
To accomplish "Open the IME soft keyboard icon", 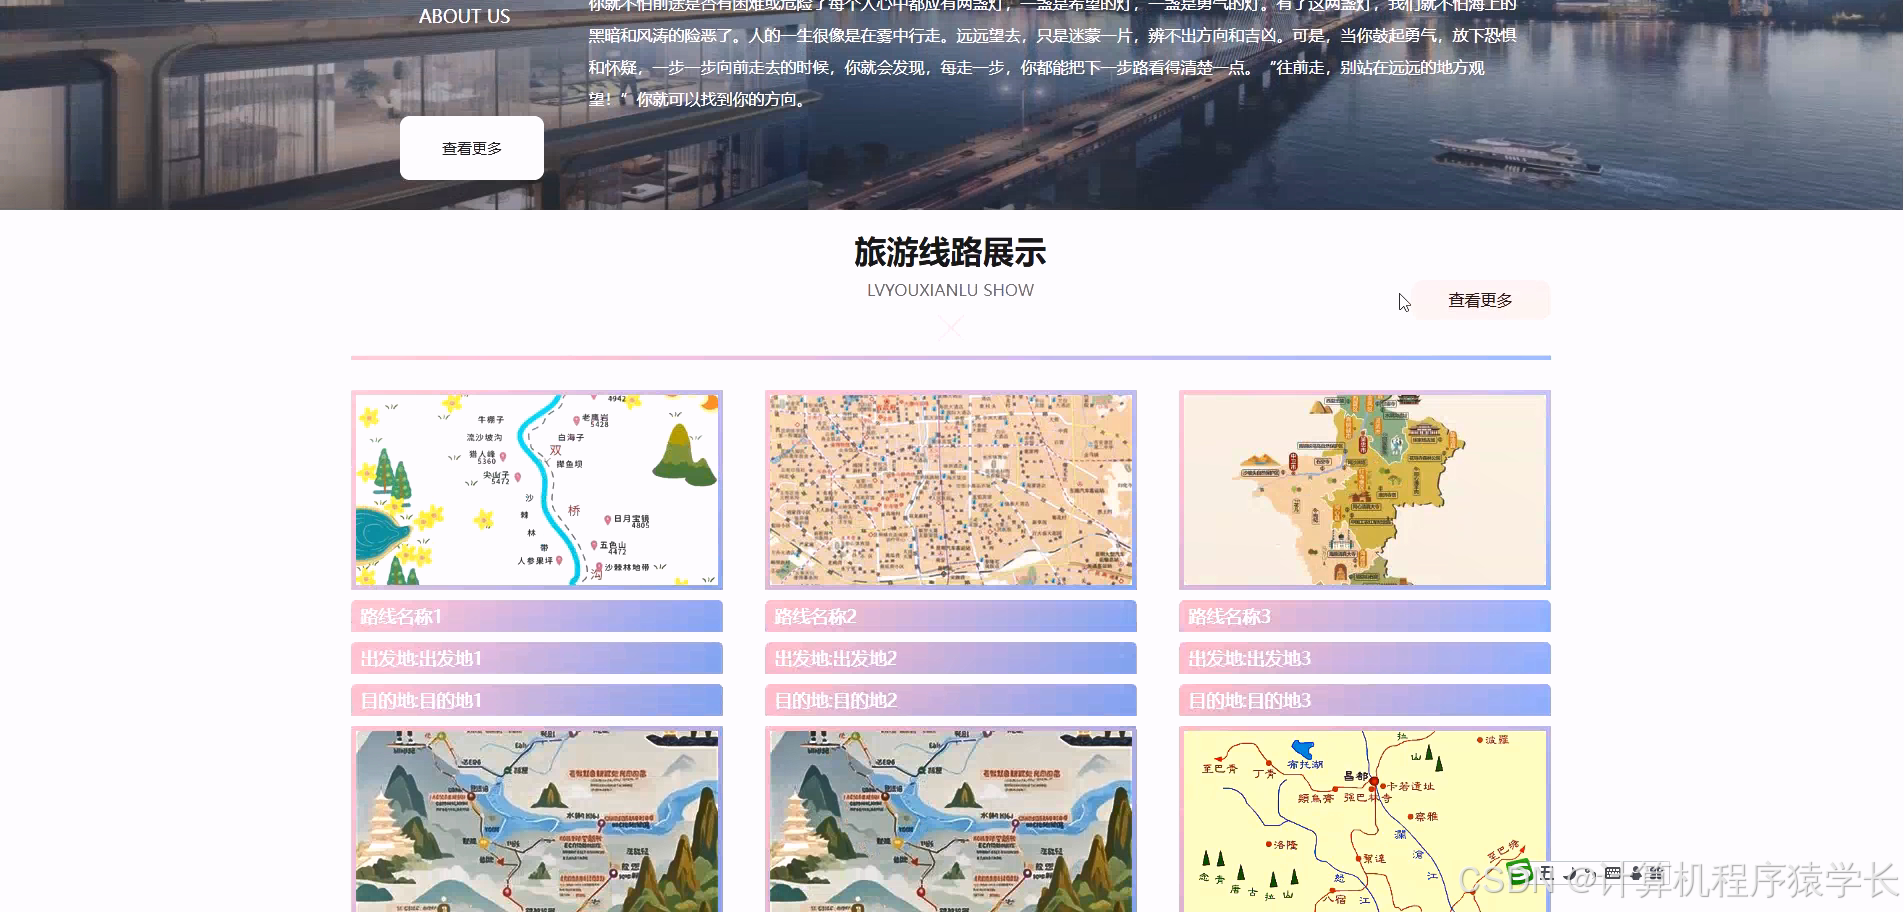I will click(x=1613, y=872).
